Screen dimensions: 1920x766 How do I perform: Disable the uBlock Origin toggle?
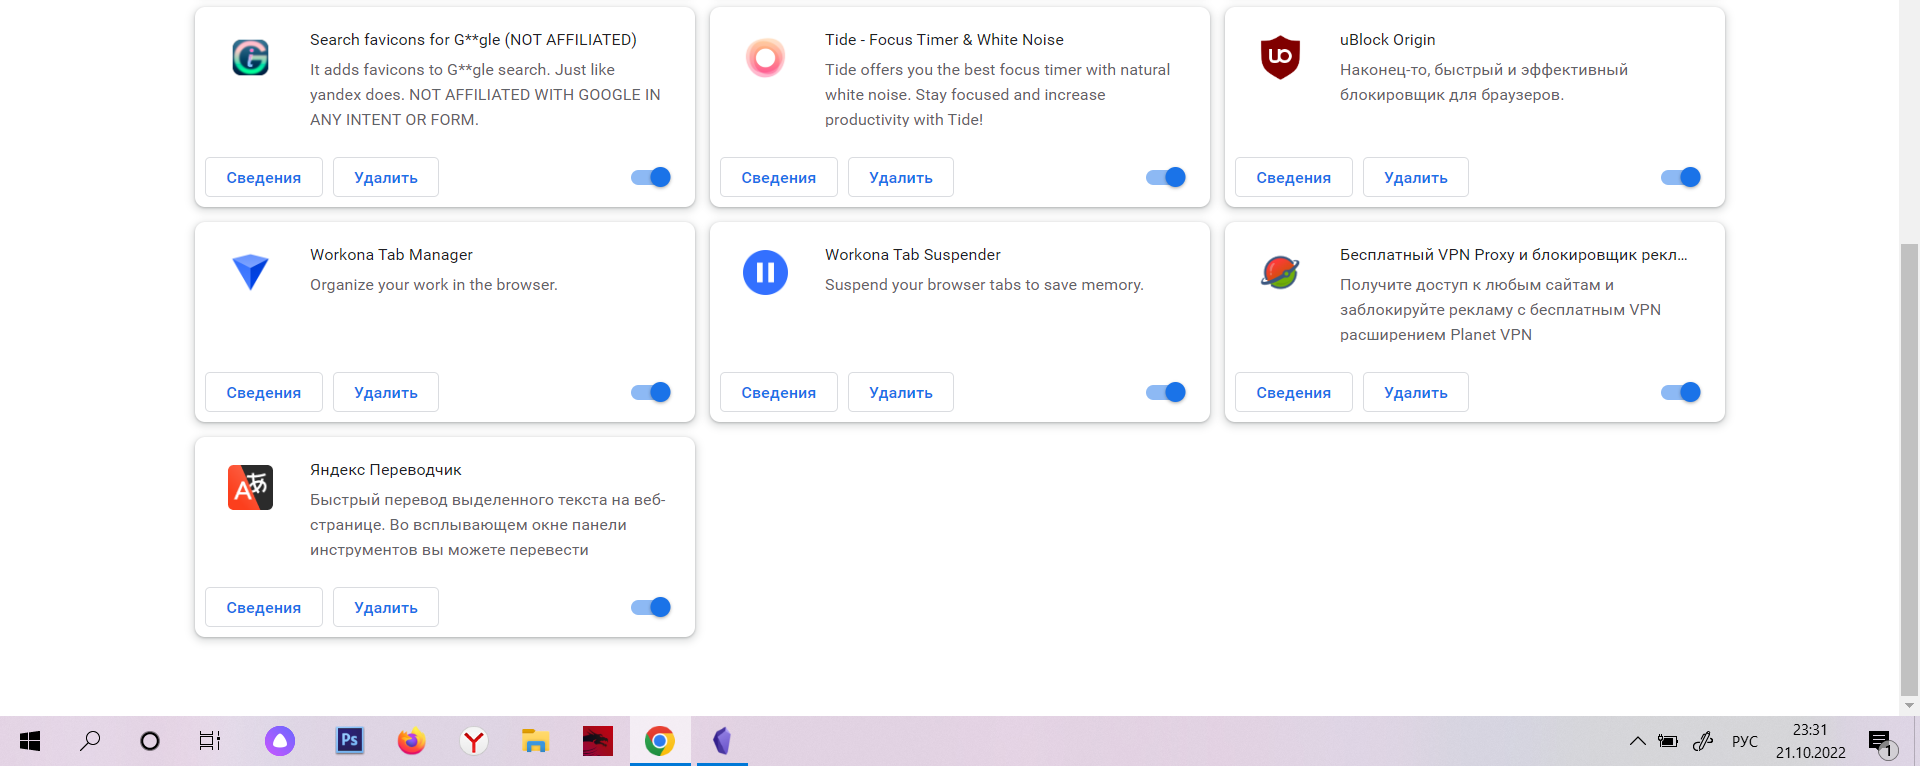(1681, 177)
